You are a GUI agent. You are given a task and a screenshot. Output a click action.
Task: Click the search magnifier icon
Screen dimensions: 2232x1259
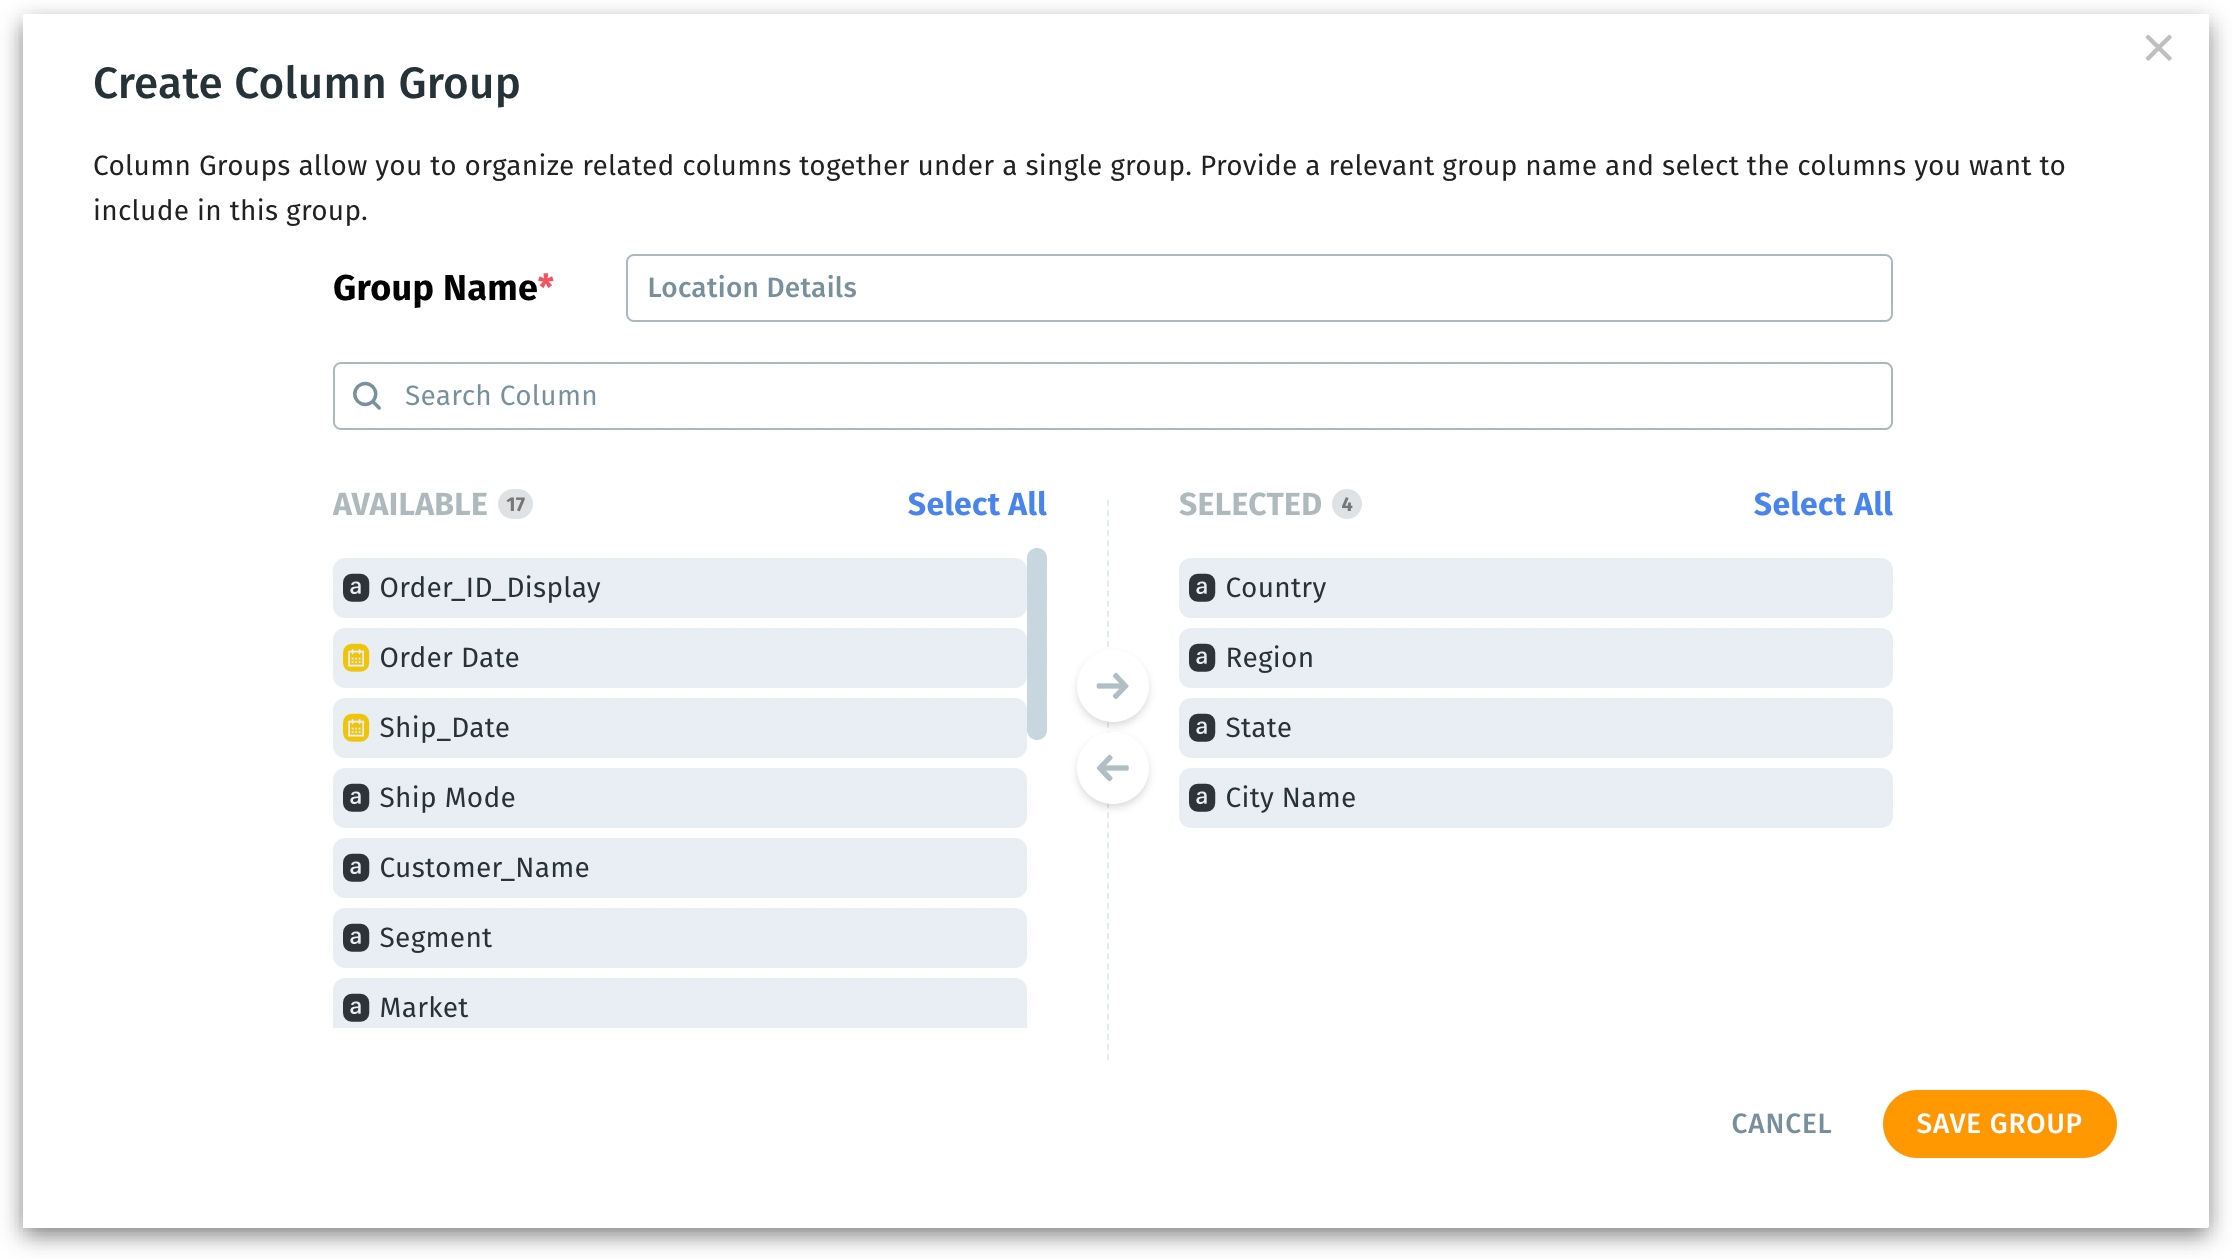[x=367, y=396]
